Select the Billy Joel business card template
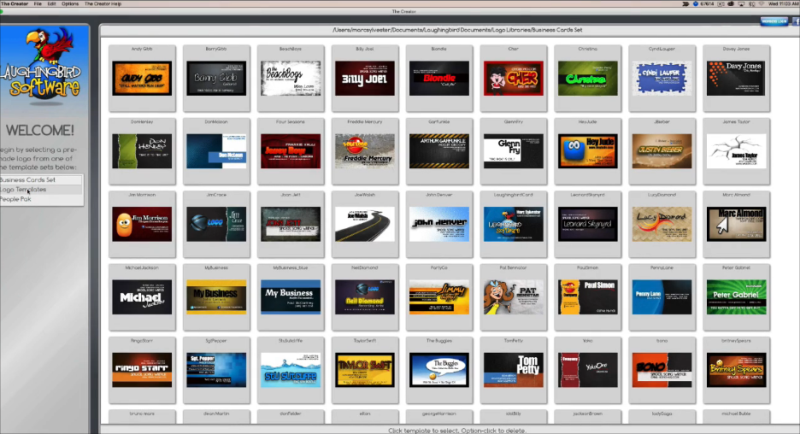 (x=364, y=77)
